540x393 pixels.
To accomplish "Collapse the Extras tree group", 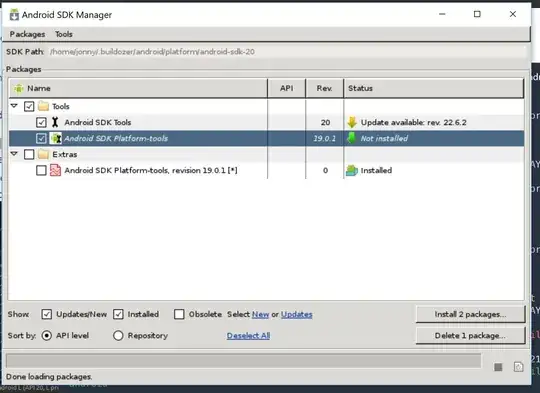I will coord(14,154).
